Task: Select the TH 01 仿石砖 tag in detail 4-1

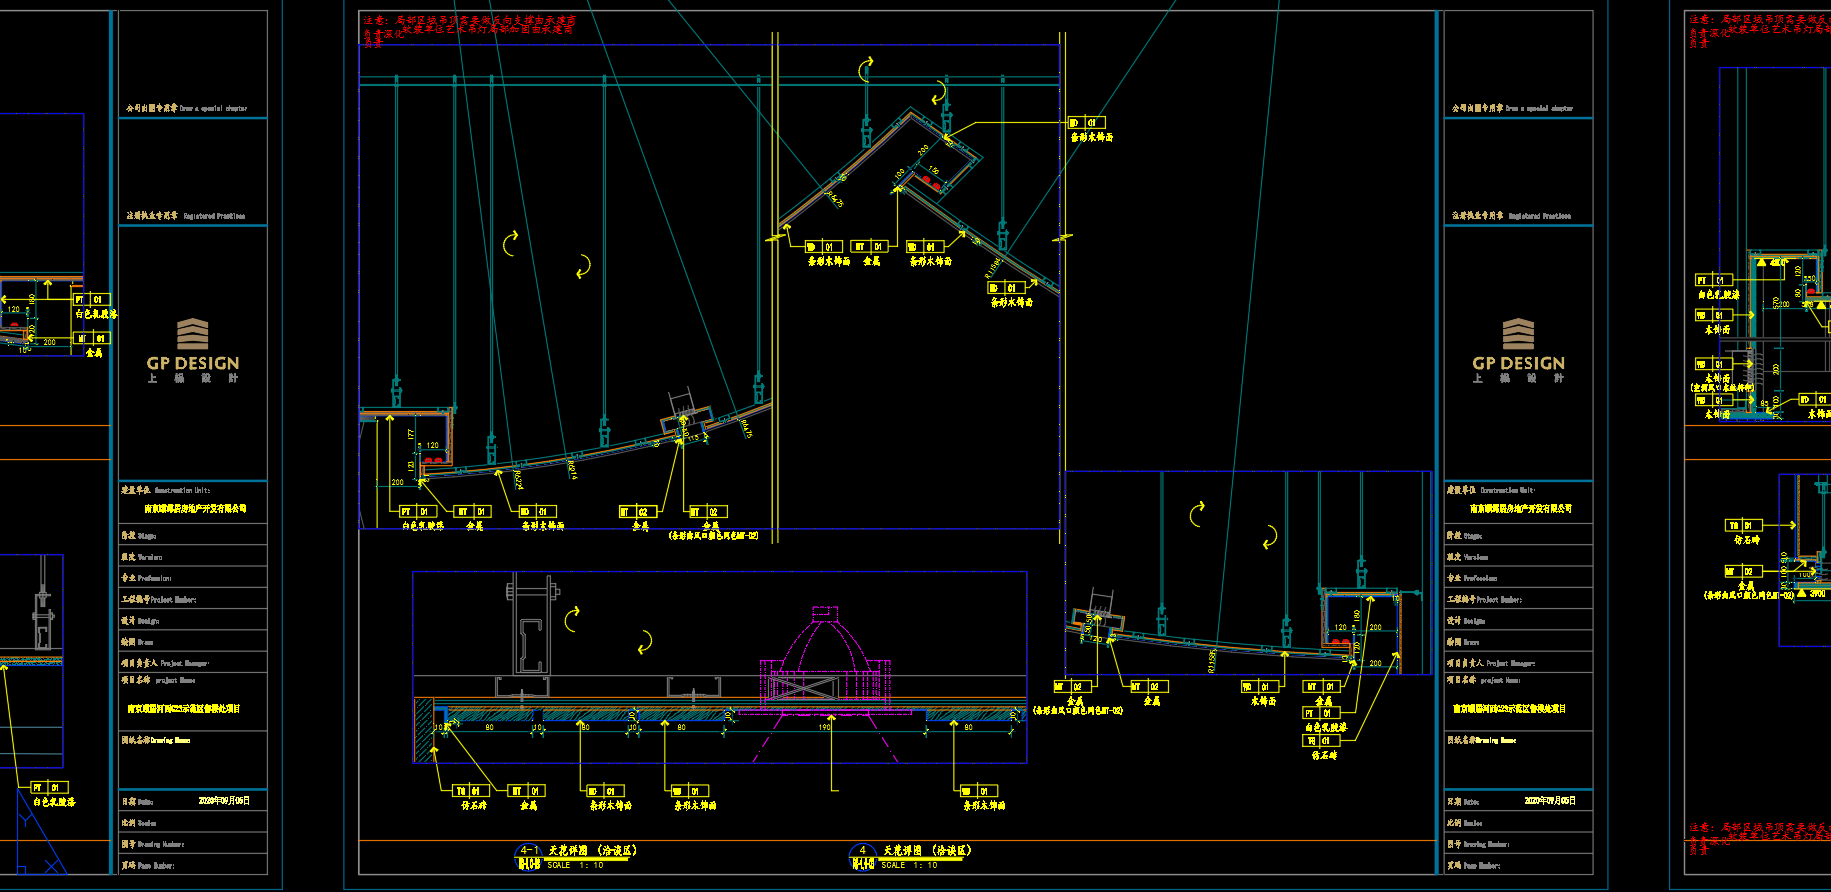Action: [469, 791]
